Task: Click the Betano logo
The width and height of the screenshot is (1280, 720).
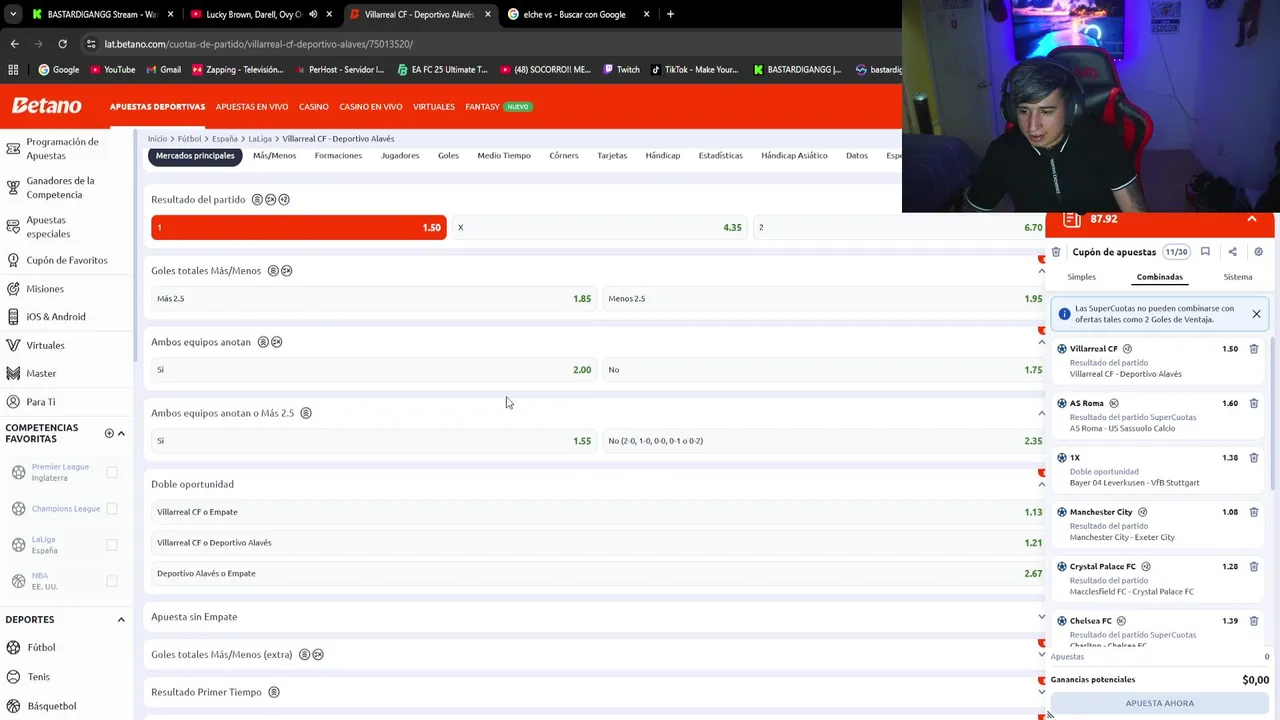Action: [46, 106]
